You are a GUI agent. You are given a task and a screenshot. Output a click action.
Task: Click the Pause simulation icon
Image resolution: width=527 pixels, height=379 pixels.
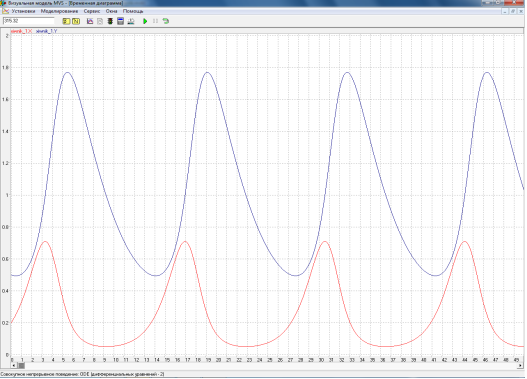(155, 21)
